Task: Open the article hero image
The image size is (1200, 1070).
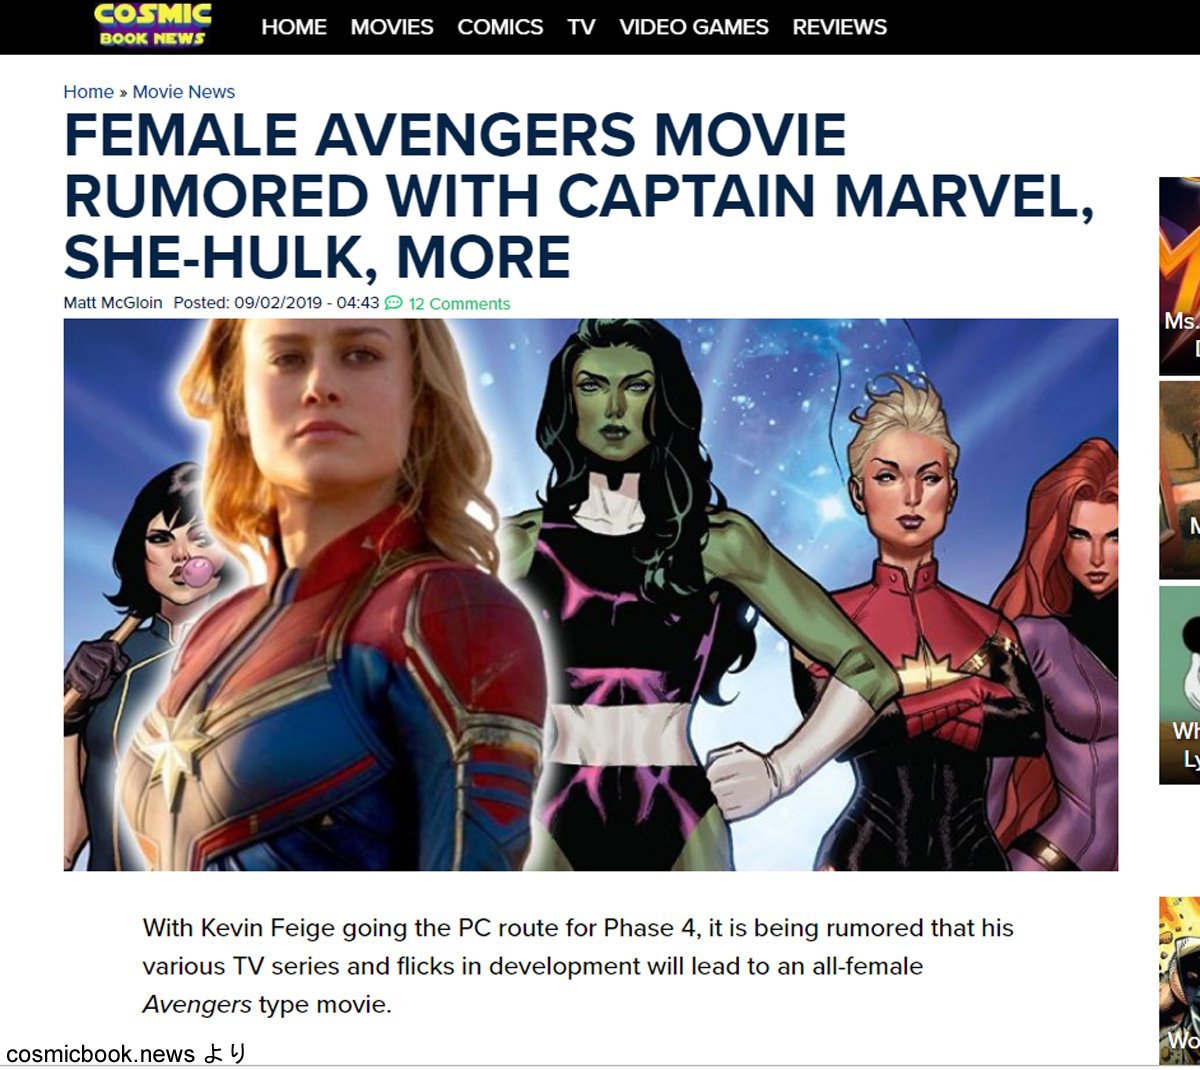Action: pos(591,595)
